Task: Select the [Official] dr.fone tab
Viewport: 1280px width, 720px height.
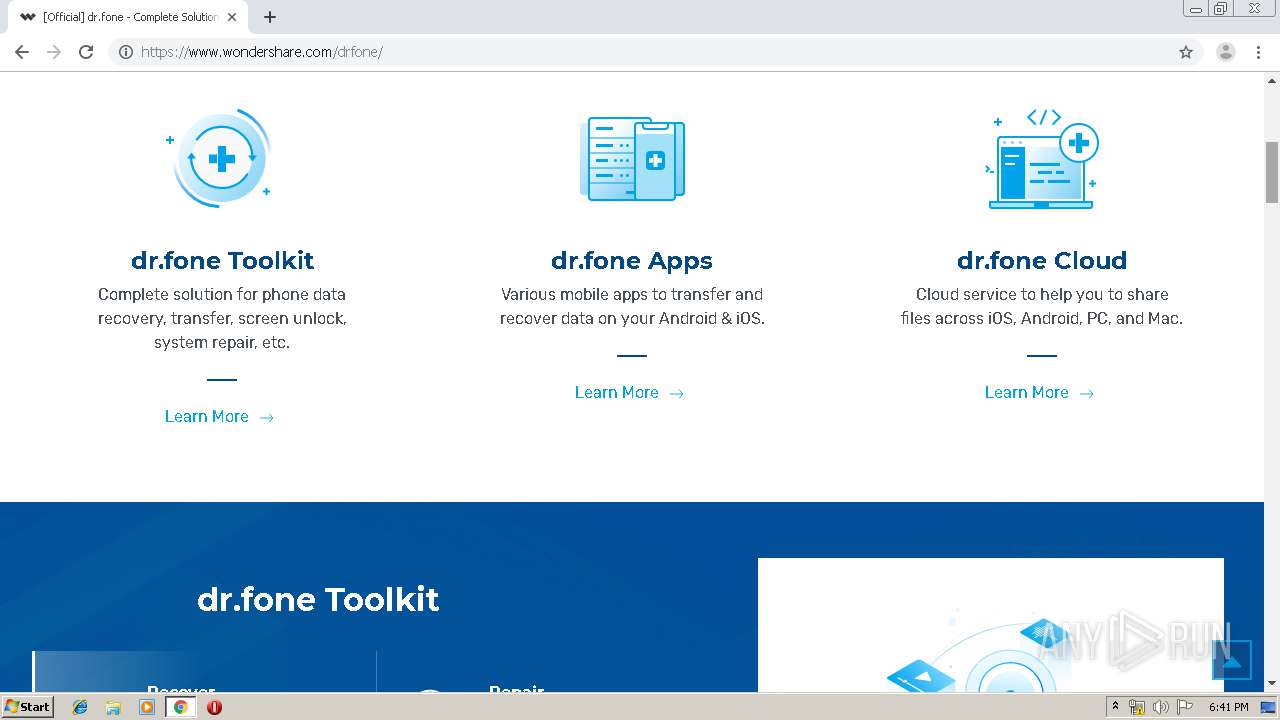Action: 128,17
